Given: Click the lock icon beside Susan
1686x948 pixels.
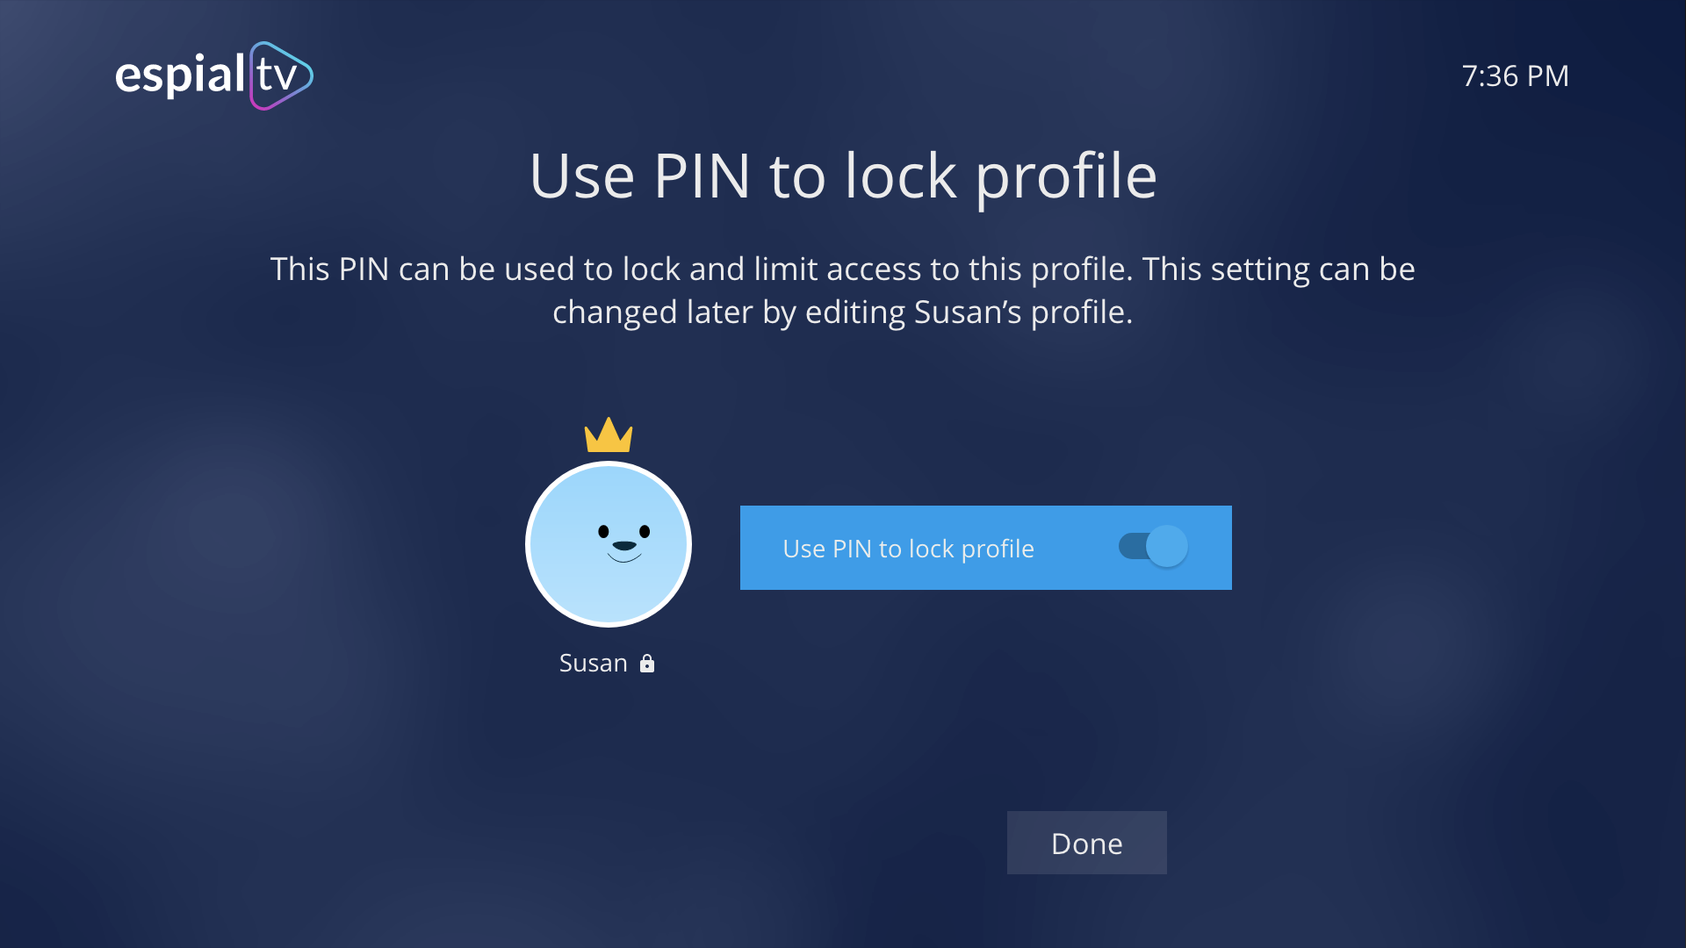Looking at the screenshot, I should (x=647, y=663).
